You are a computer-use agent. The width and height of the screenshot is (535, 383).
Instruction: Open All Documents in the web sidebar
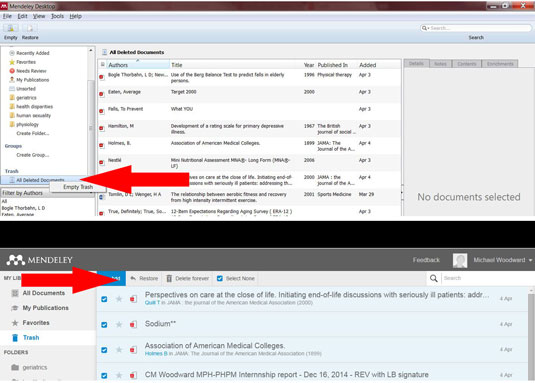click(x=43, y=293)
